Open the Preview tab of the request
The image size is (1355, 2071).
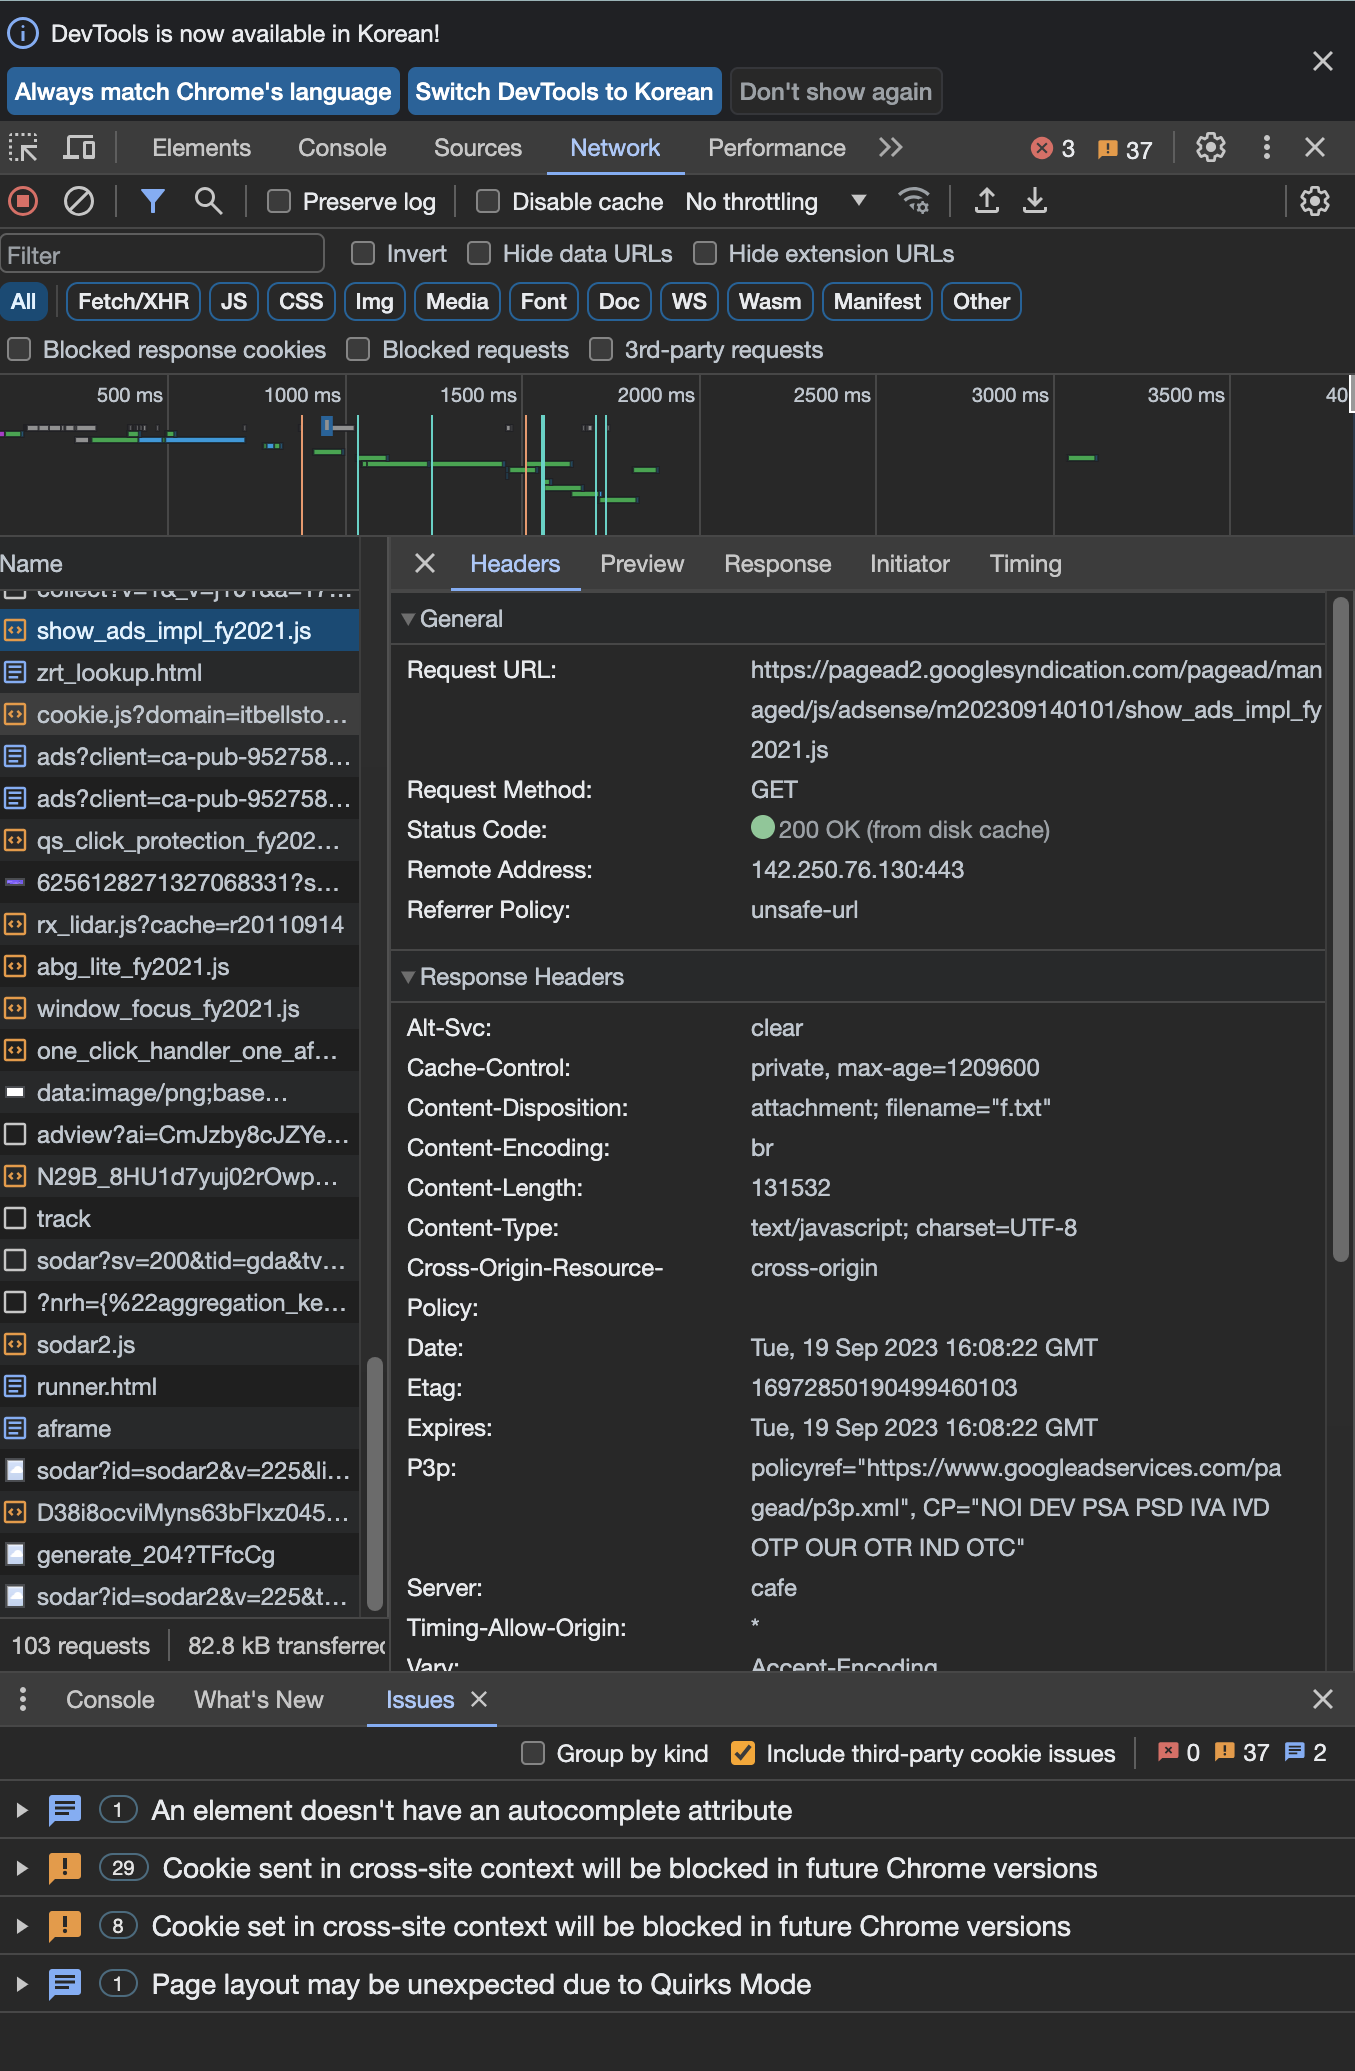[x=642, y=564]
